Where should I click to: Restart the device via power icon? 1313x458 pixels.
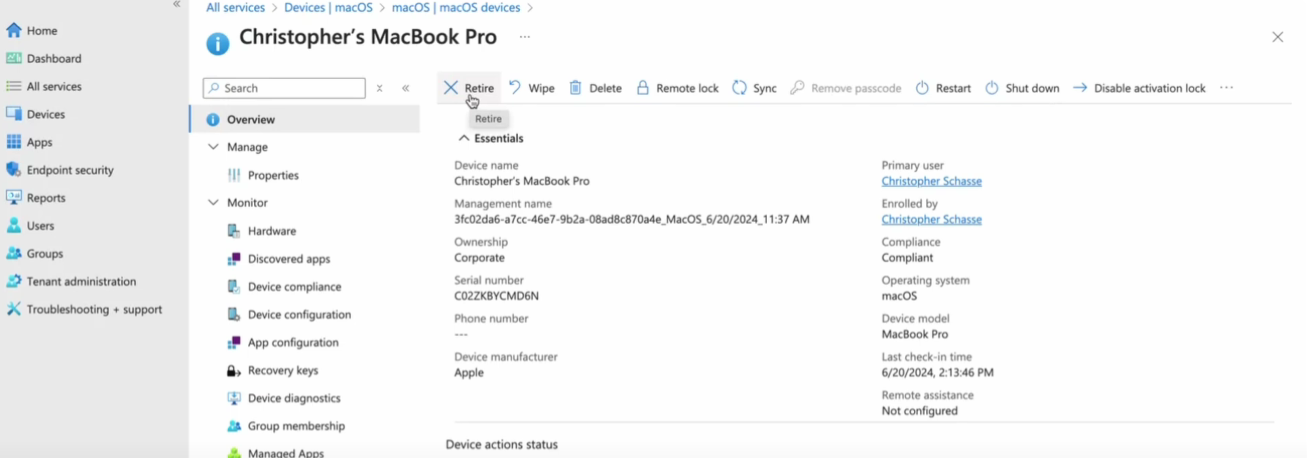[923, 88]
